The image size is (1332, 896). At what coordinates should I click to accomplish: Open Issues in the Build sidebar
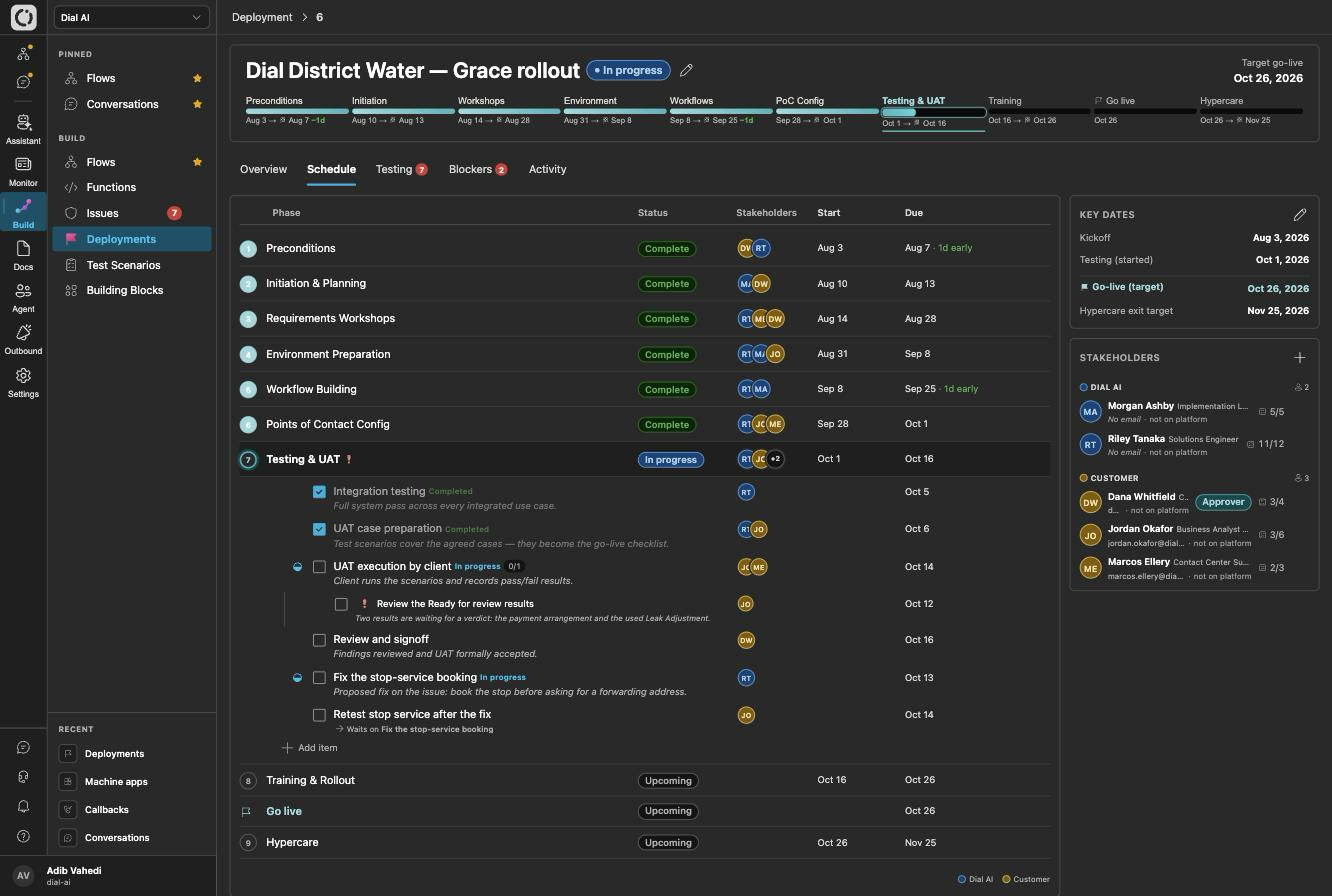click(x=131, y=213)
